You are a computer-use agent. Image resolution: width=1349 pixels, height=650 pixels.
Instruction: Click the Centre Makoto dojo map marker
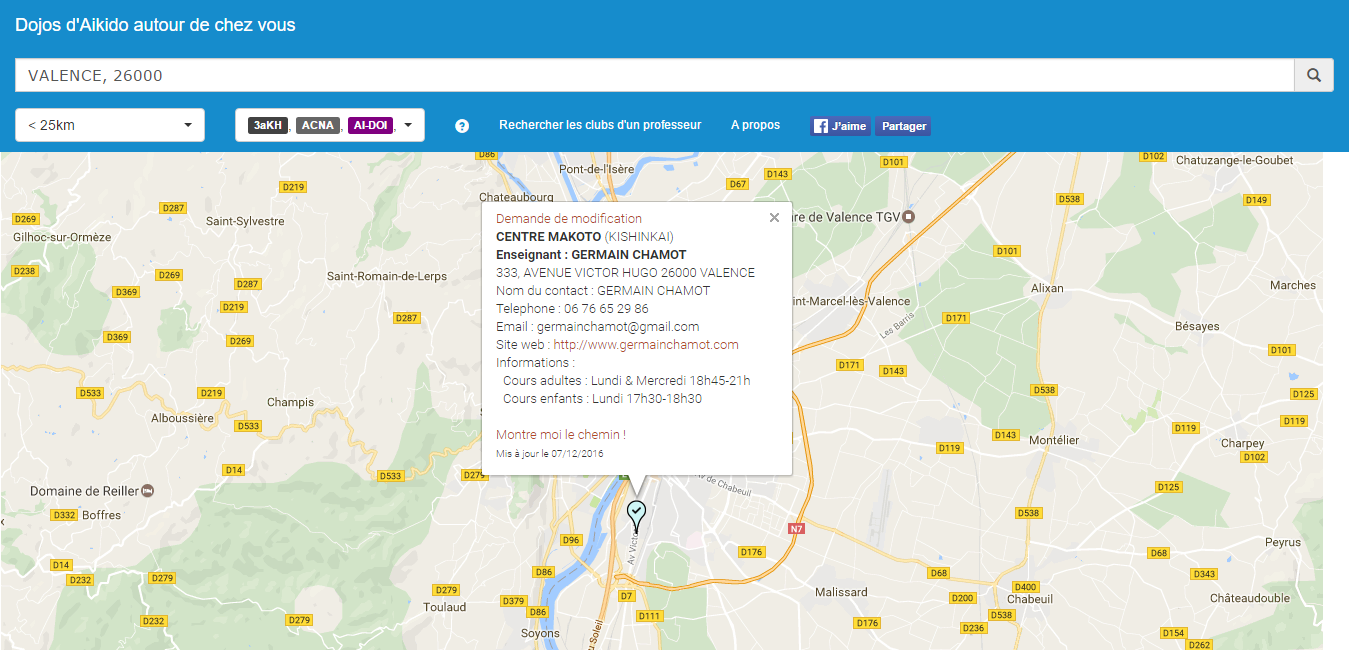pyautogui.click(x=636, y=513)
